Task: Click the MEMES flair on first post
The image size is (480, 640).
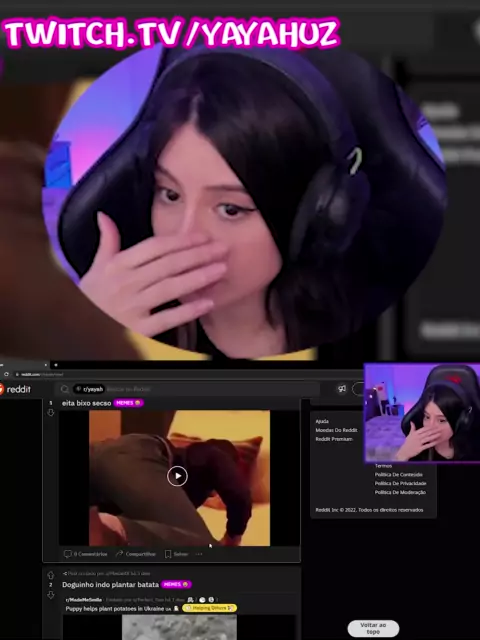Action: tap(128, 403)
